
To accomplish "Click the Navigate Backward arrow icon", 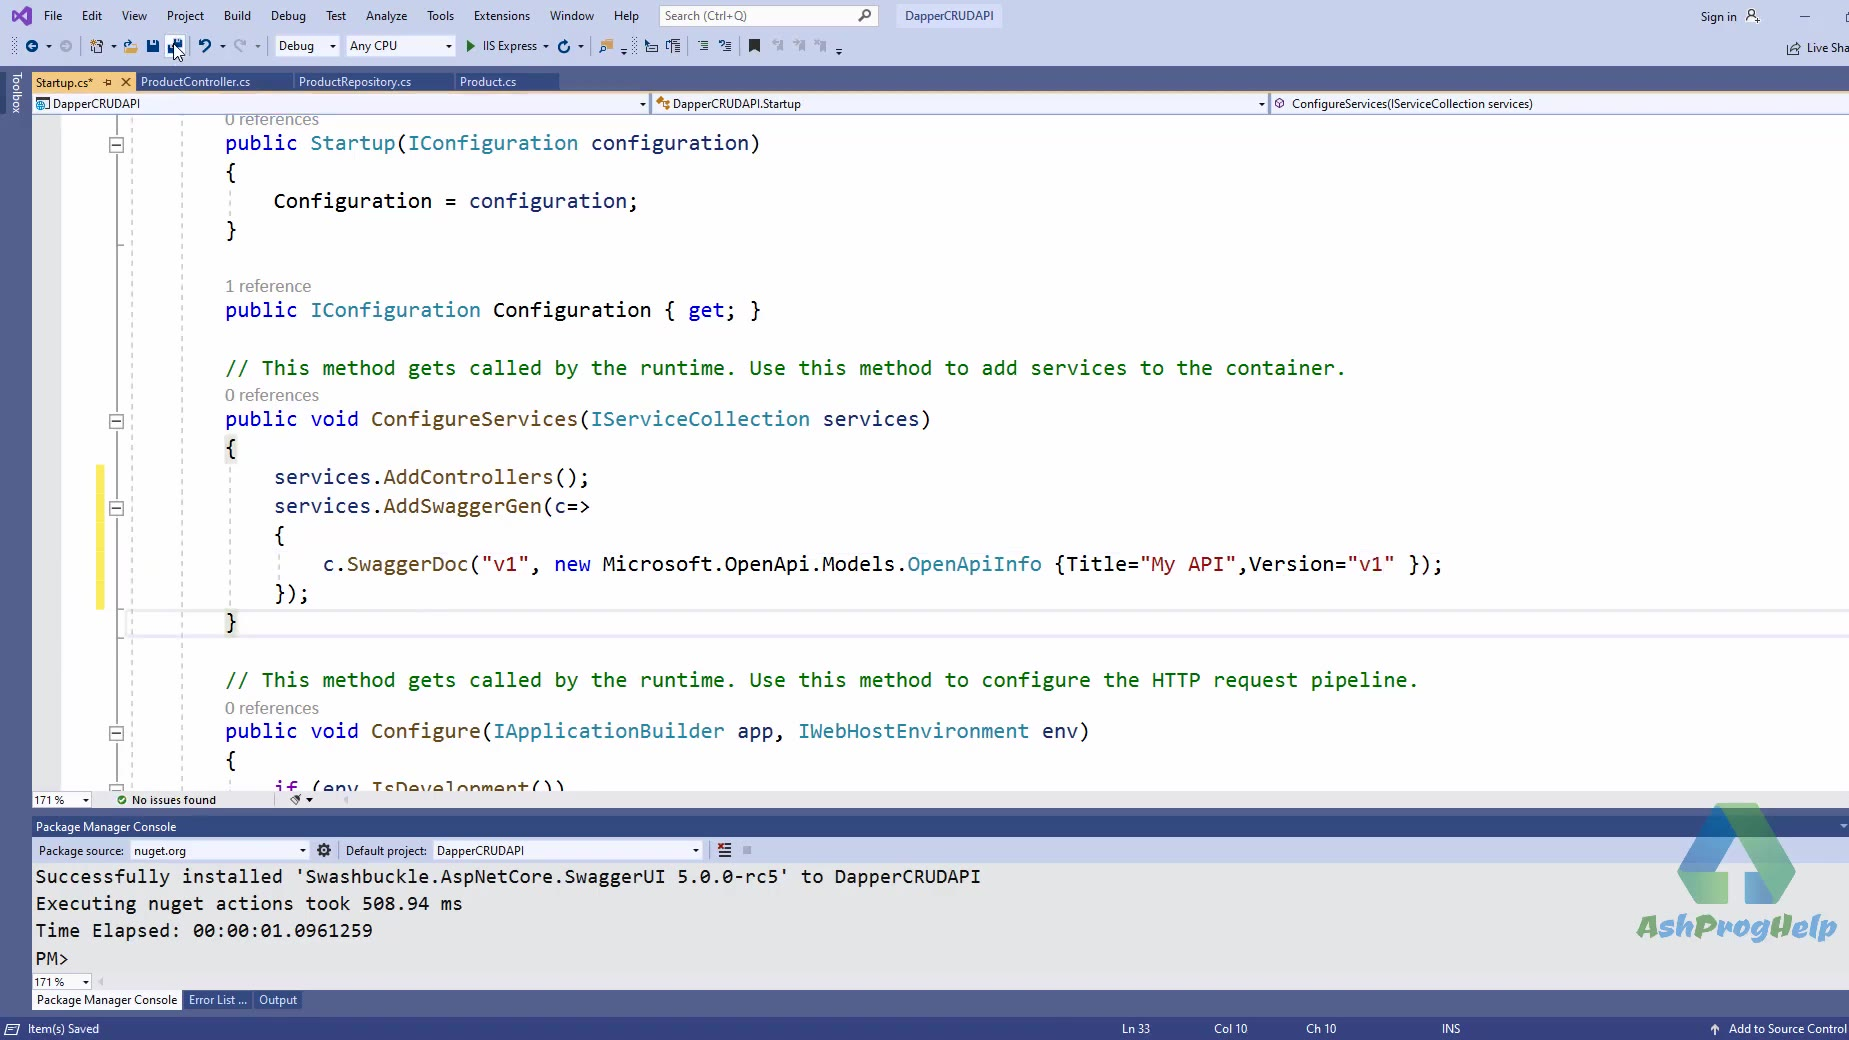I will click(32, 46).
